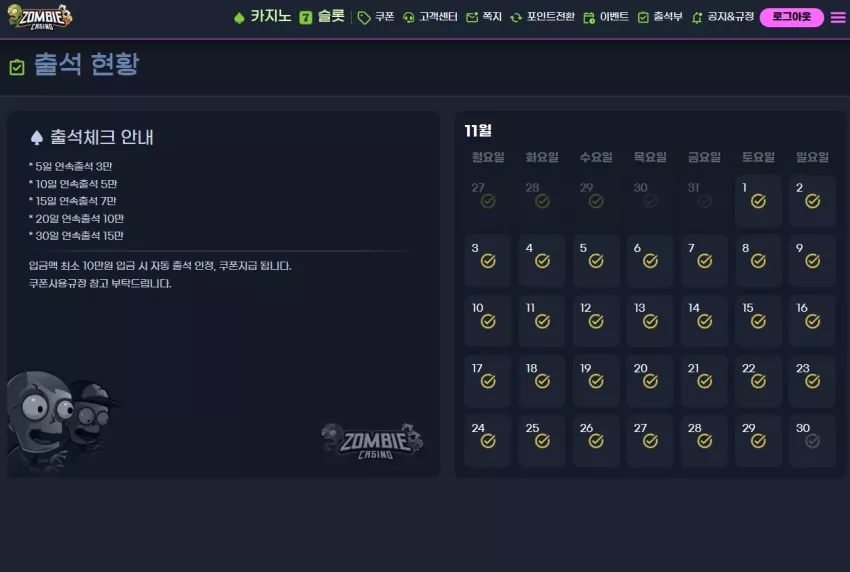Click the spade icon next to 카지노
Viewport: 850px width, 572px height.
[239, 18]
